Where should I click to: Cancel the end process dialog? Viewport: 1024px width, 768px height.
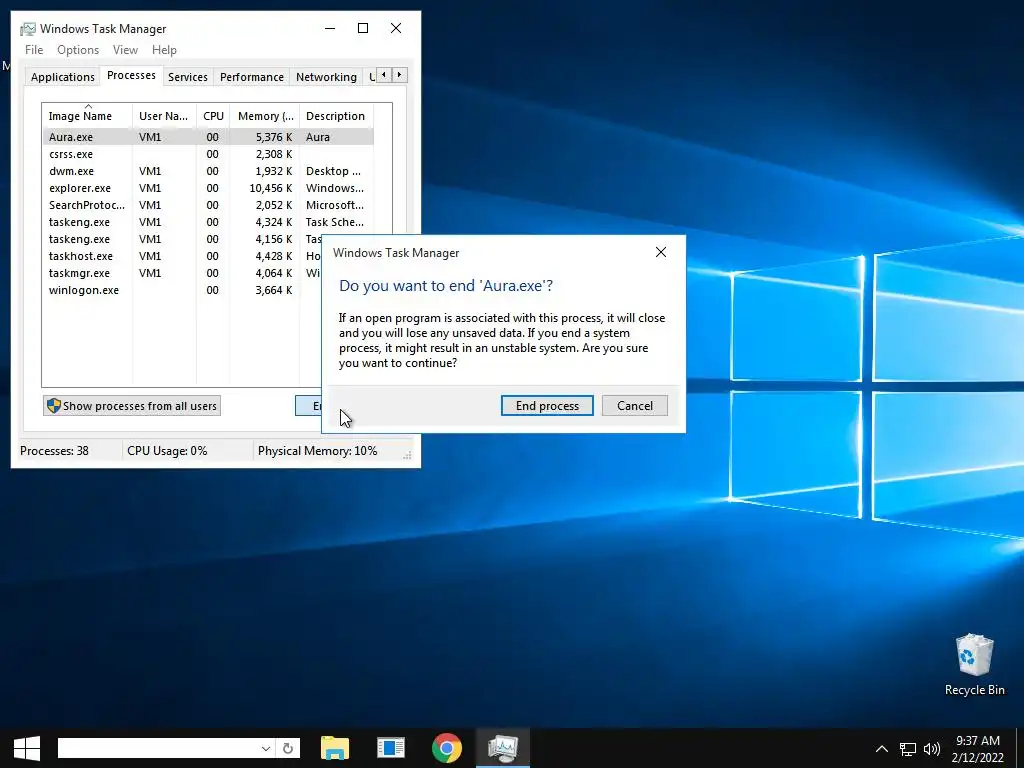click(635, 406)
